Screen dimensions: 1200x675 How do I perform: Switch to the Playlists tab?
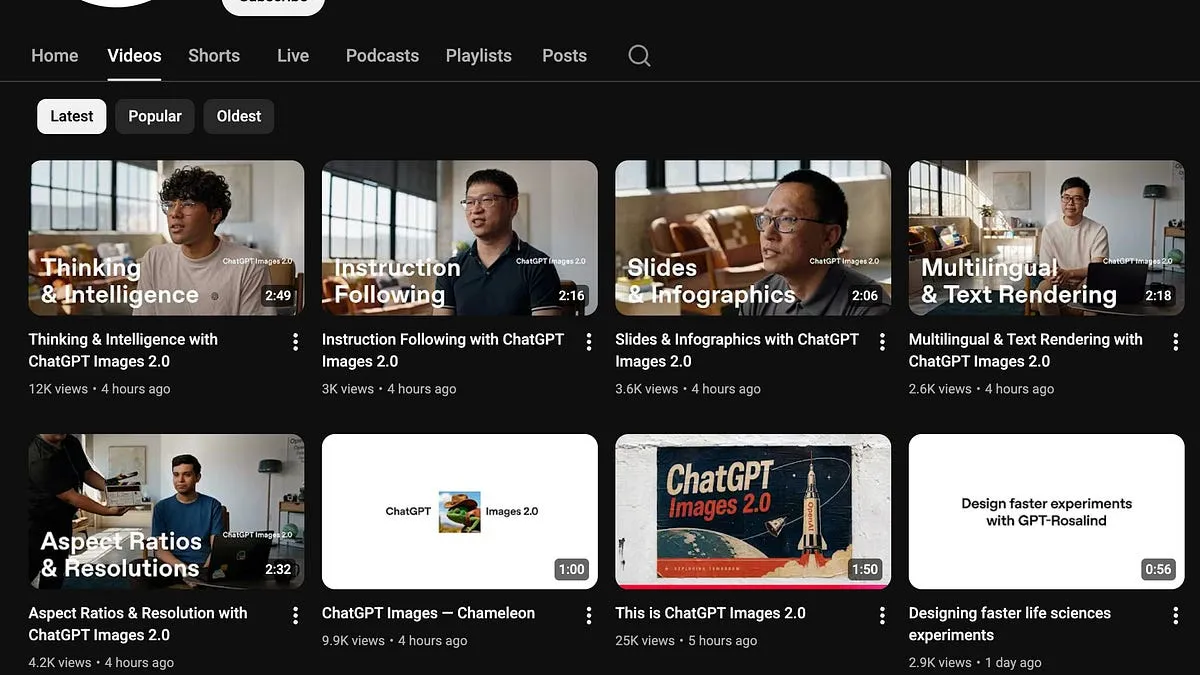point(479,56)
